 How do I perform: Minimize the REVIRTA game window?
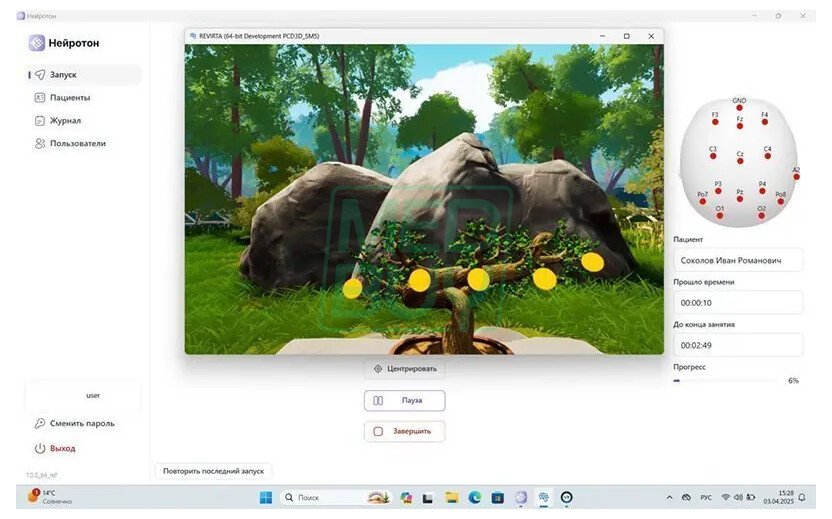pos(602,36)
